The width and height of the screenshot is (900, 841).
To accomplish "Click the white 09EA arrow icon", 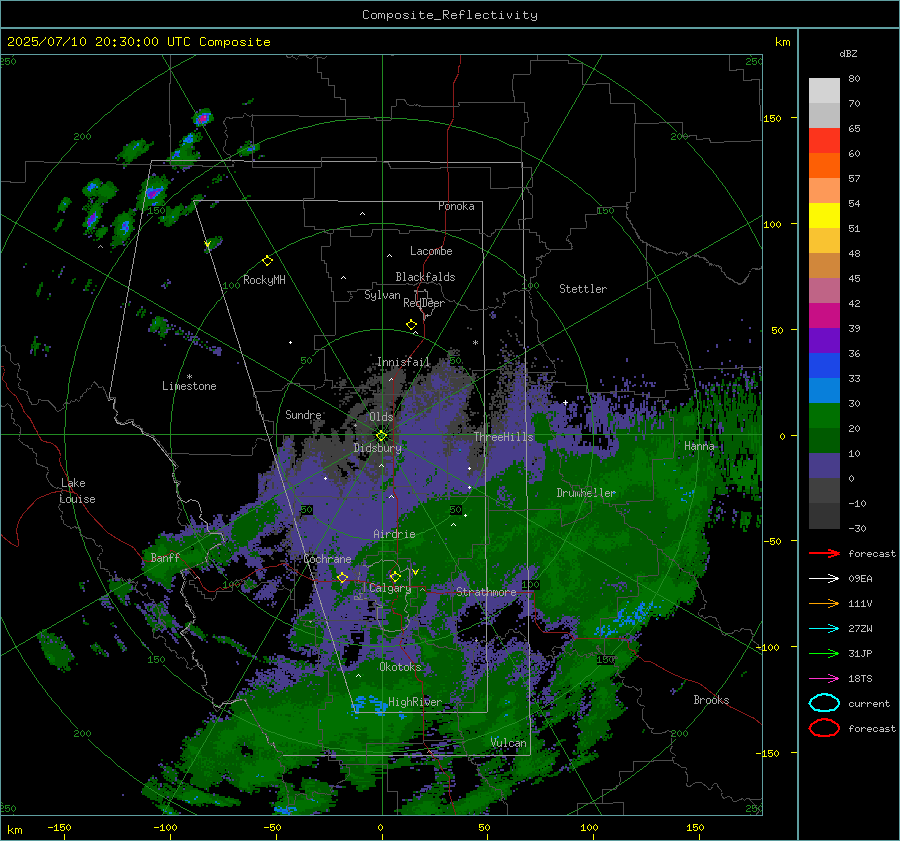I will (x=824, y=579).
